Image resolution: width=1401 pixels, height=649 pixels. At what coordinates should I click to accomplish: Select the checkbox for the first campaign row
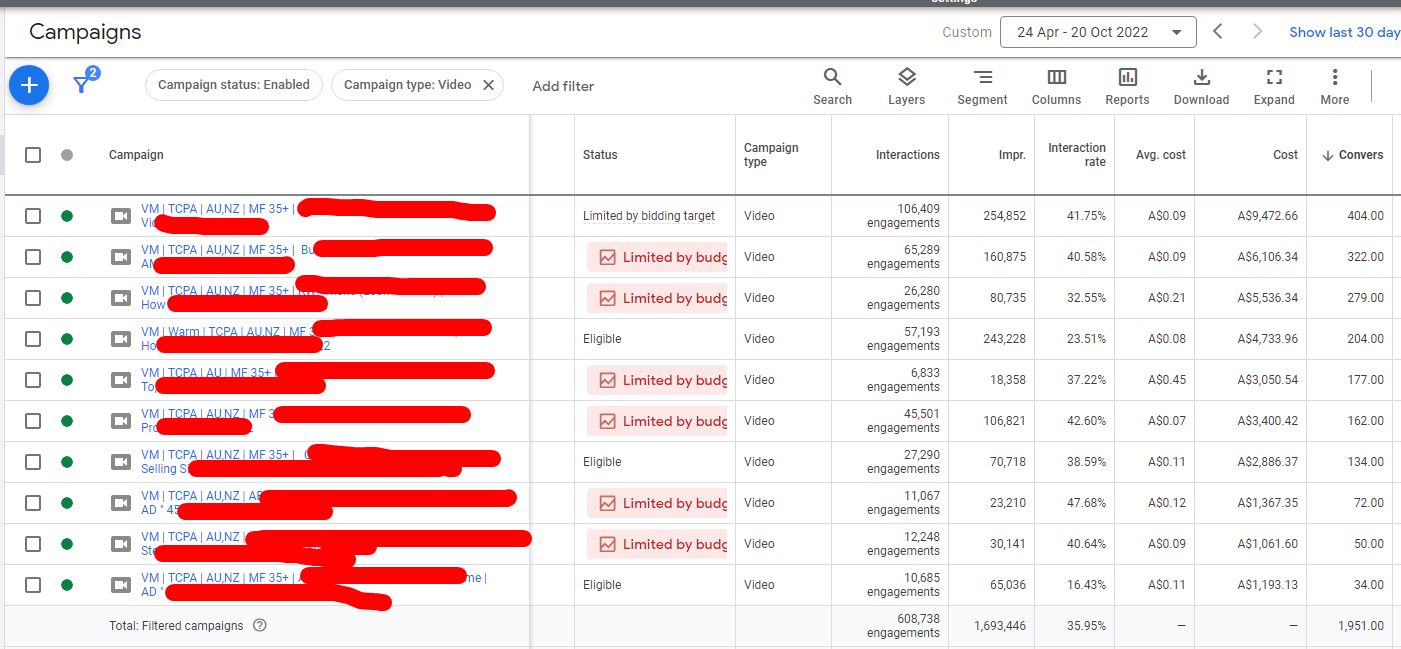[x=33, y=216]
